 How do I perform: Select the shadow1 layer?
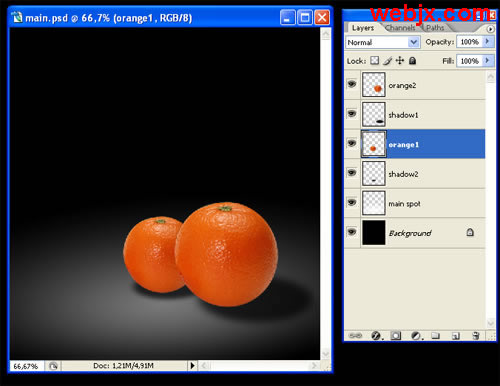[x=415, y=114]
